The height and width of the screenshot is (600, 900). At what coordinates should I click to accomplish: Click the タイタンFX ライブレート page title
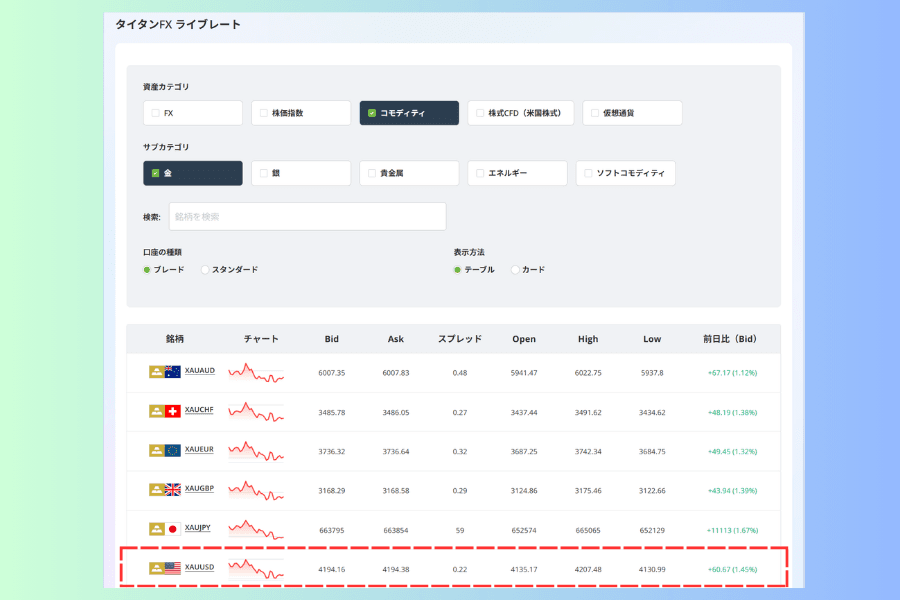tap(178, 24)
